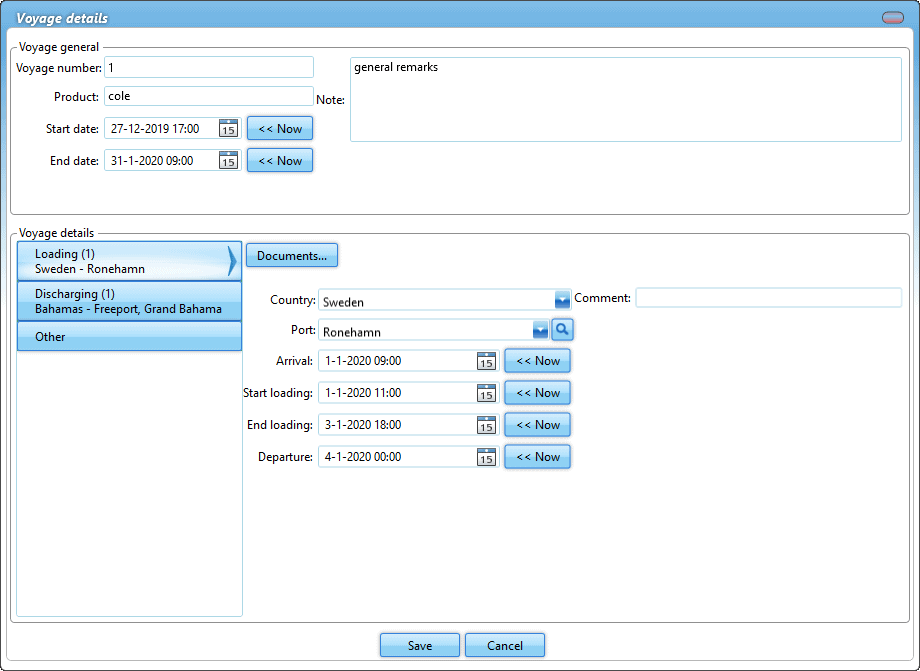Click the Comment text field

click(x=768, y=298)
